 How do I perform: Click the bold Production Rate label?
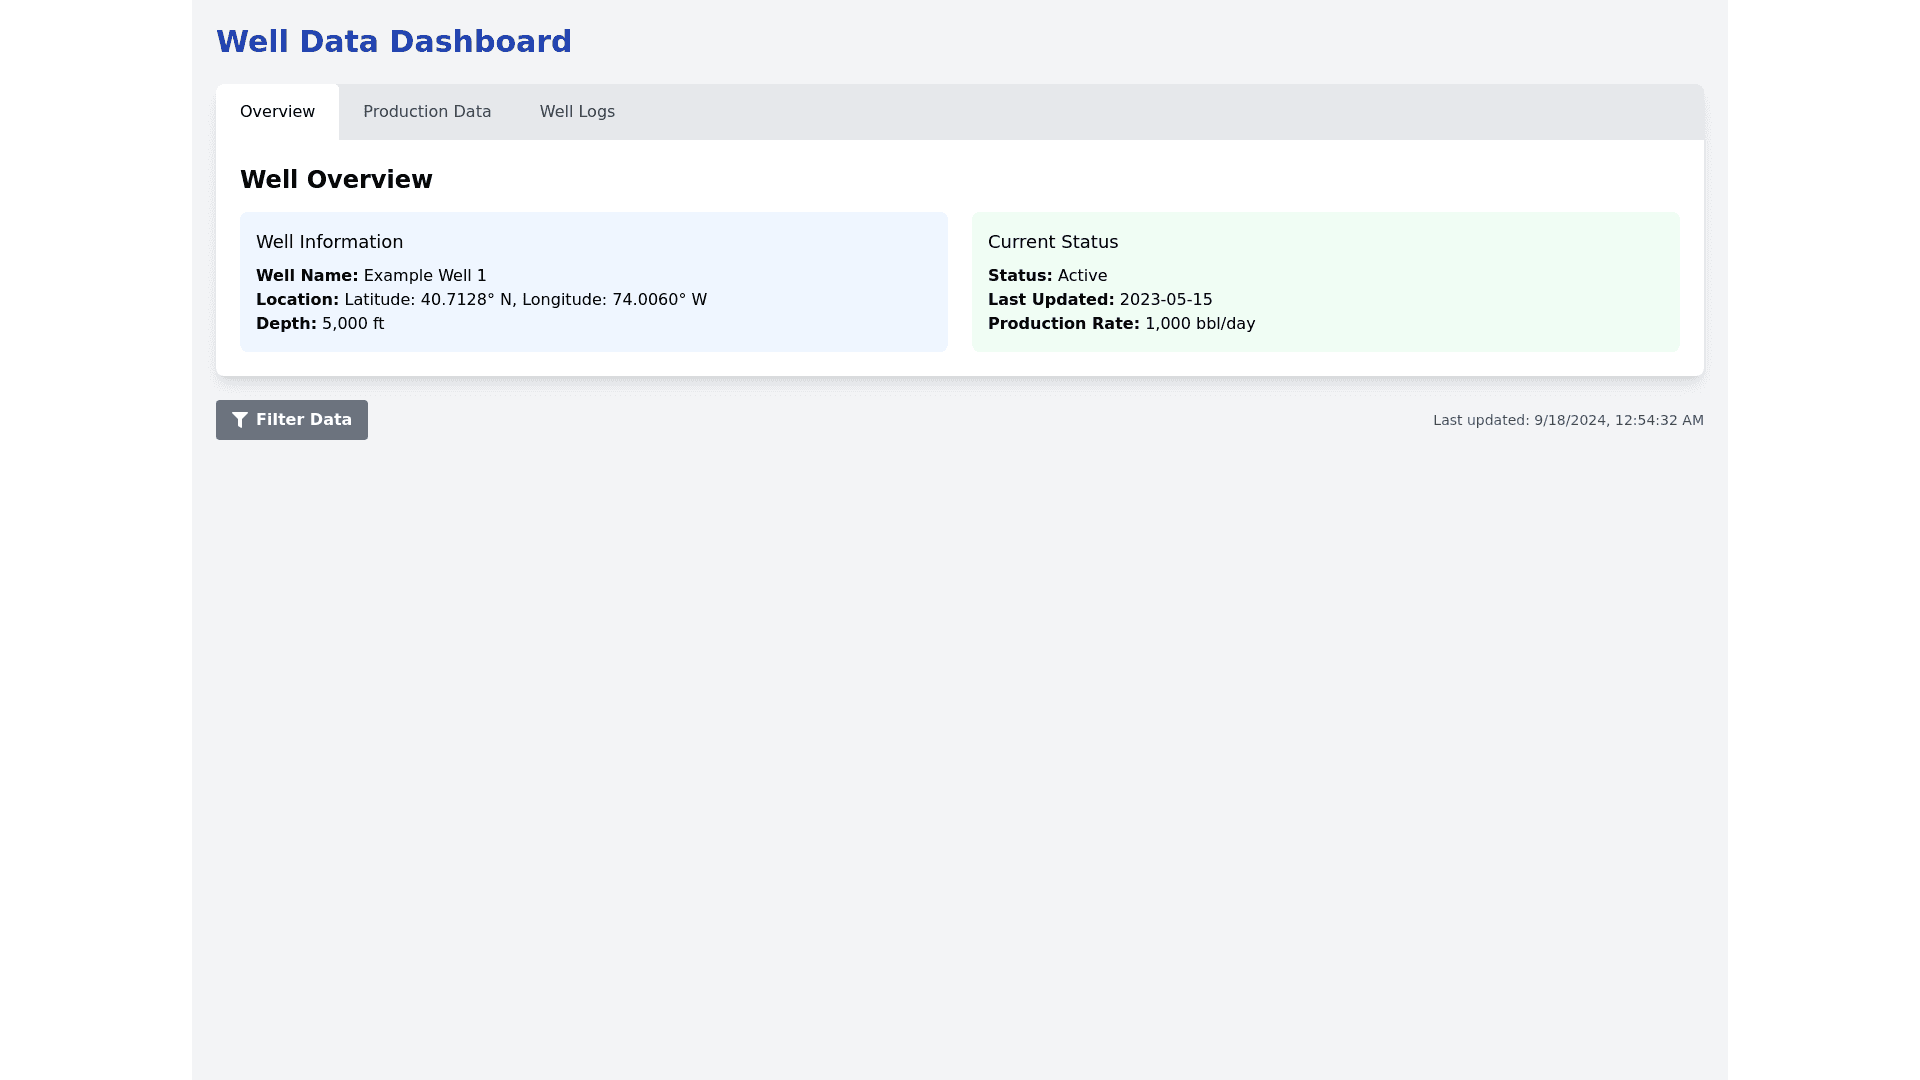1063,324
